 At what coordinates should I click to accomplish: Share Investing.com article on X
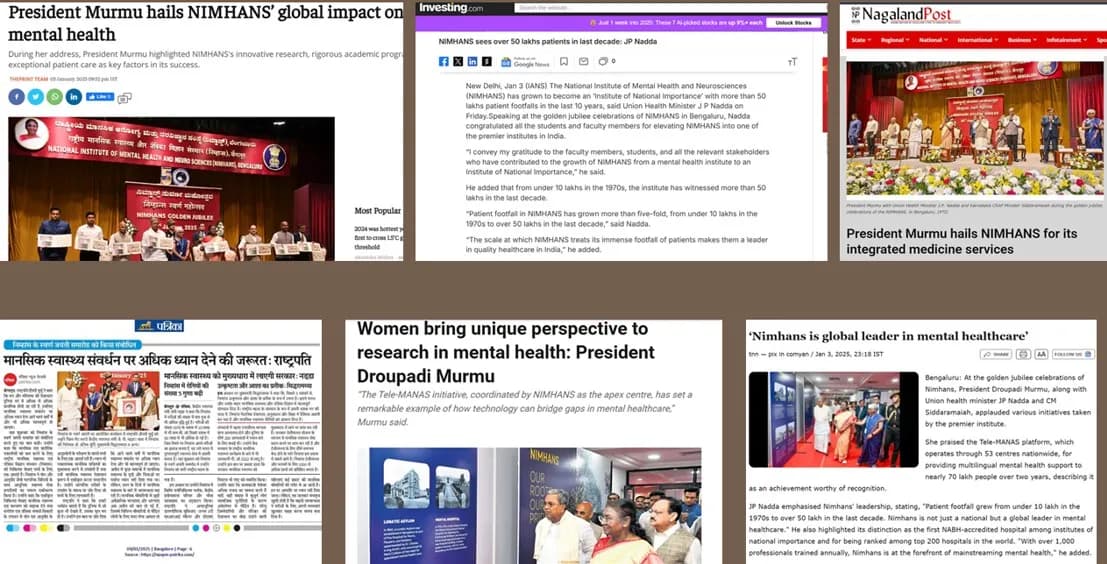click(458, 62)
